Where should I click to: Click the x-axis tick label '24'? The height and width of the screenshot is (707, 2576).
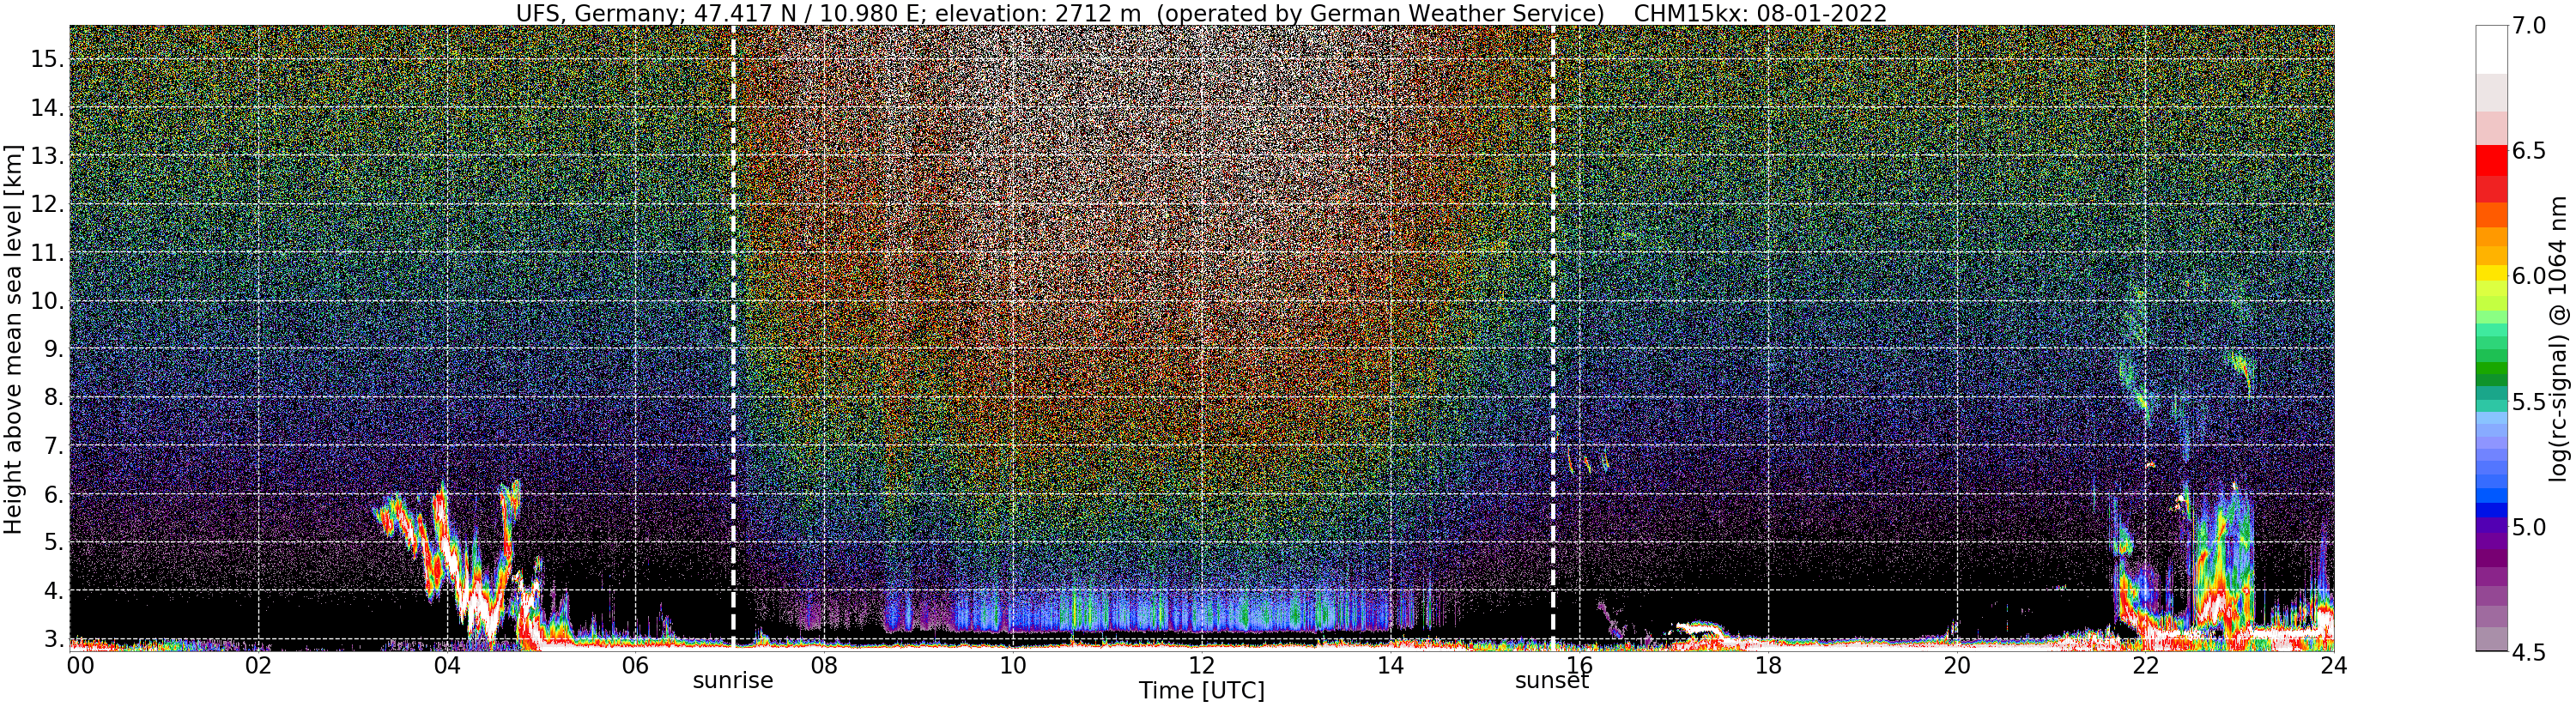click(x=2333, y=665)
